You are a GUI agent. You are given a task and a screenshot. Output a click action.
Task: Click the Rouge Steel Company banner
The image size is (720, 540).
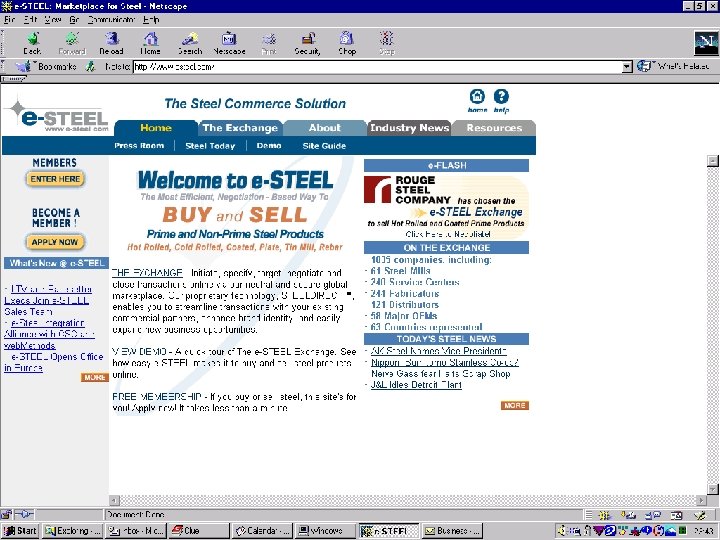(x=446, y=206)
